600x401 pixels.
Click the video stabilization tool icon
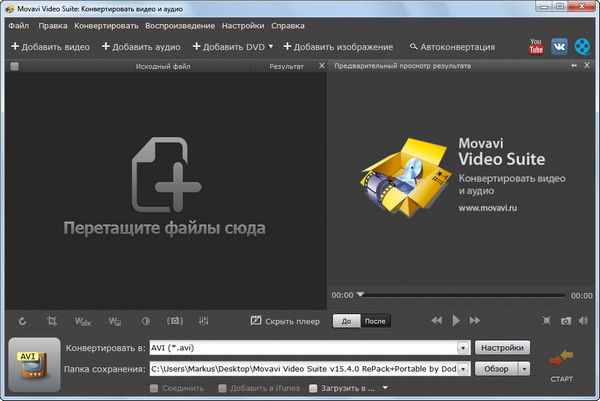[x=175, y=321]
